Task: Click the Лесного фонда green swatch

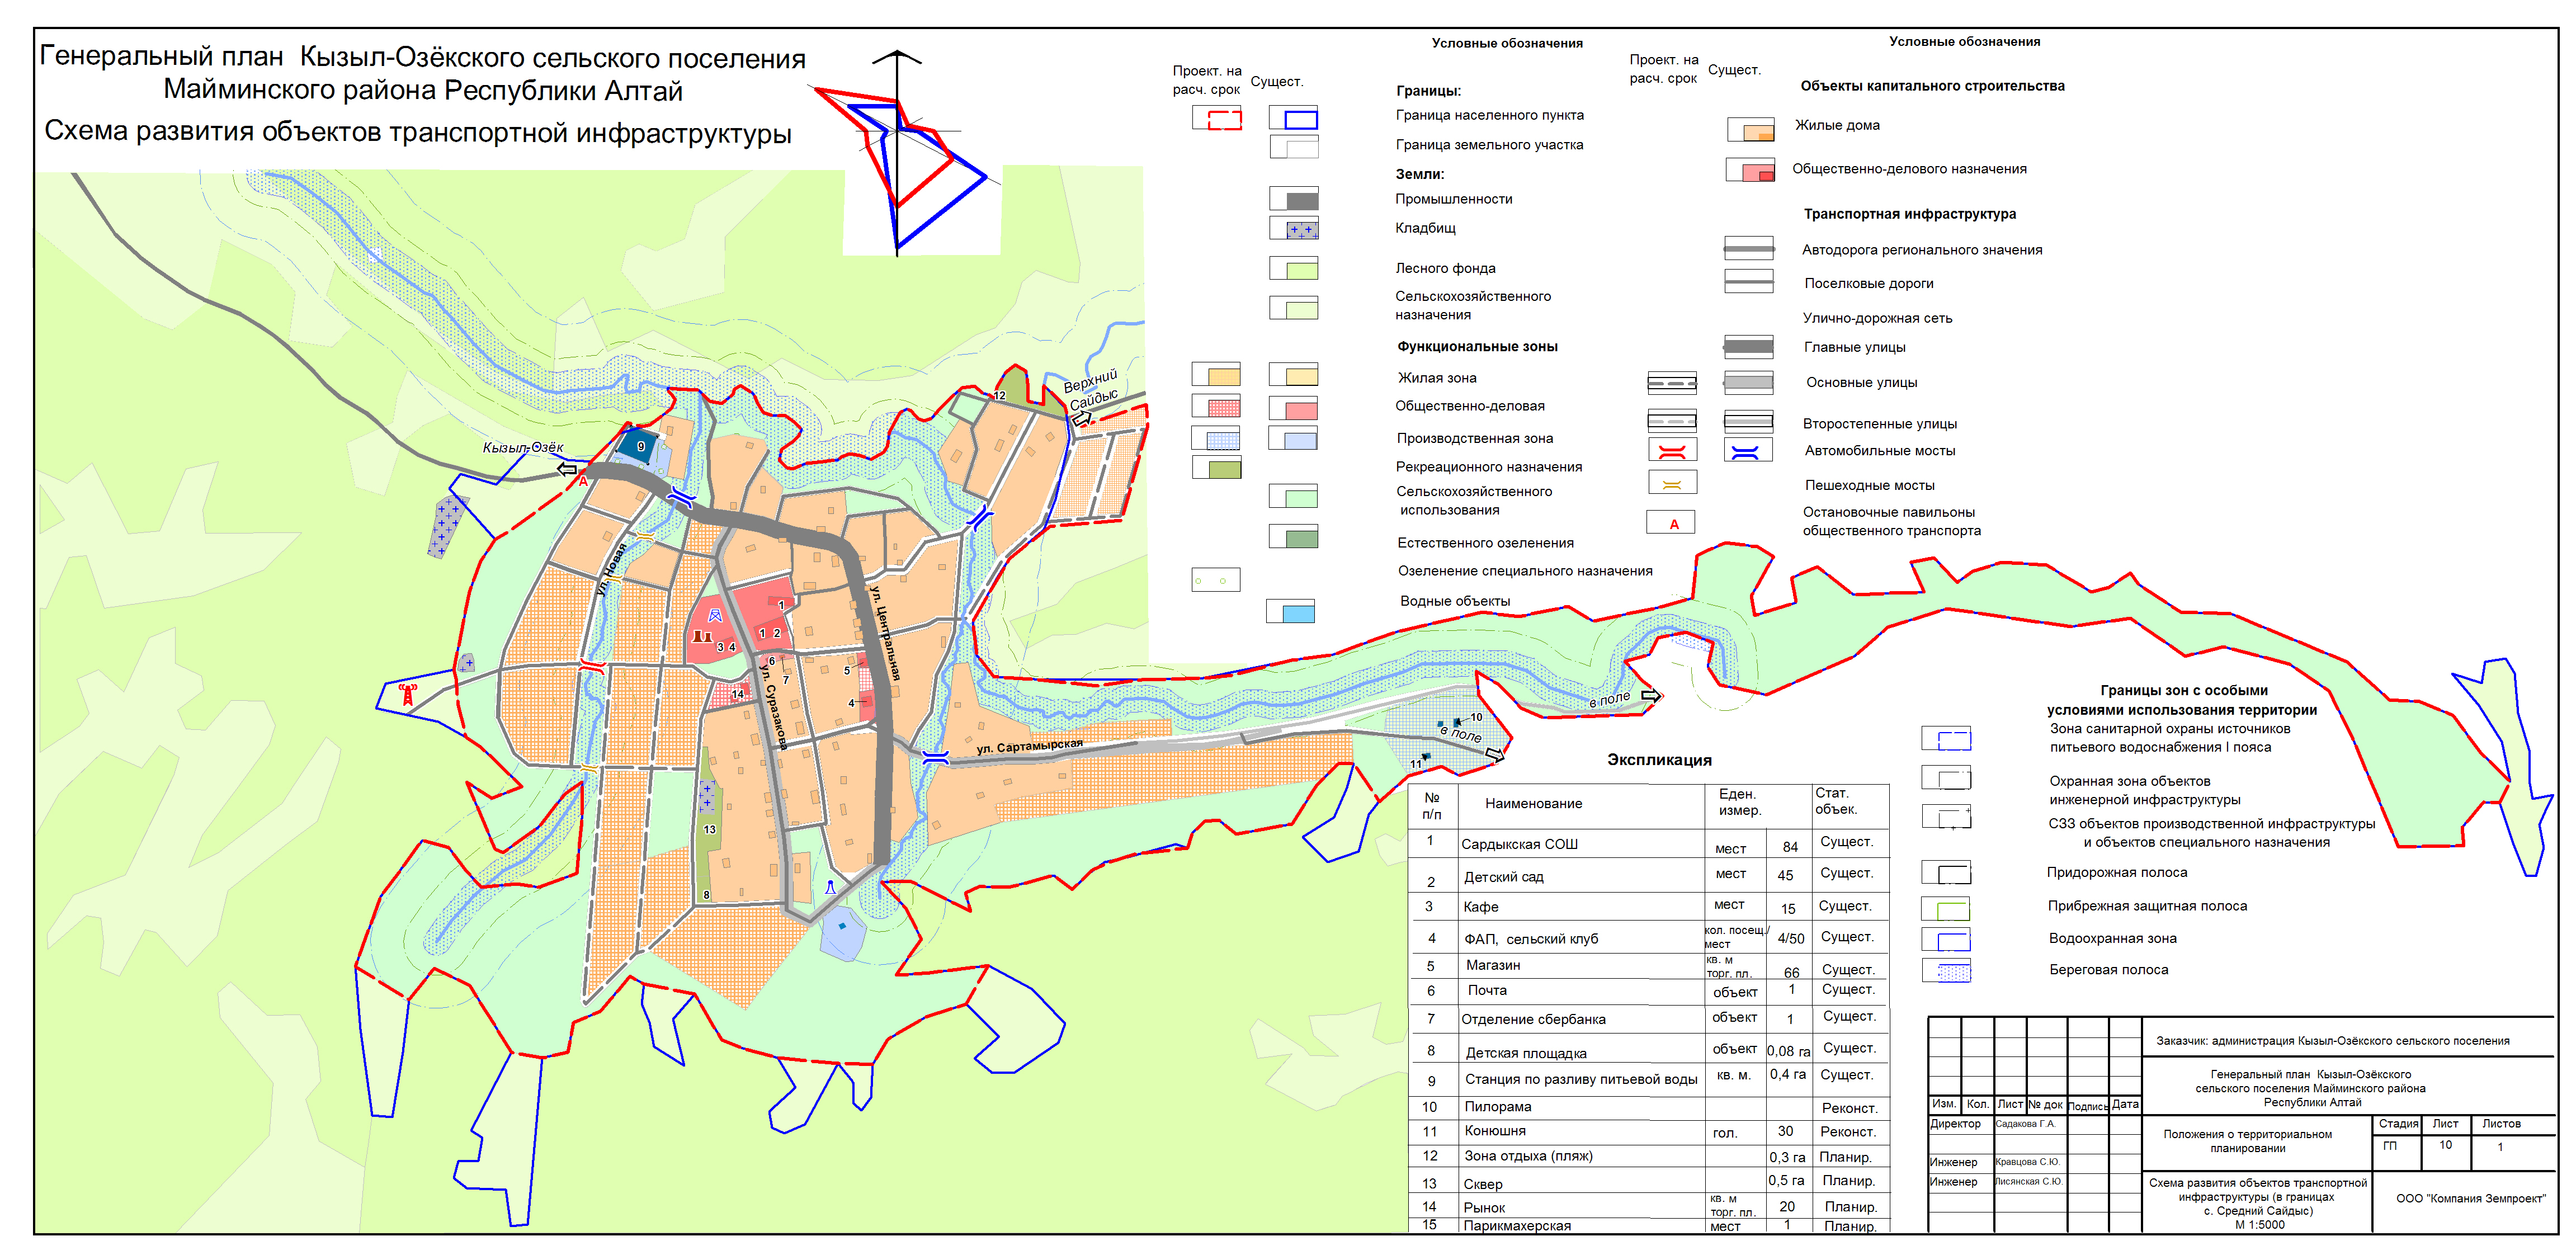Action: [x=1294, y=268]
